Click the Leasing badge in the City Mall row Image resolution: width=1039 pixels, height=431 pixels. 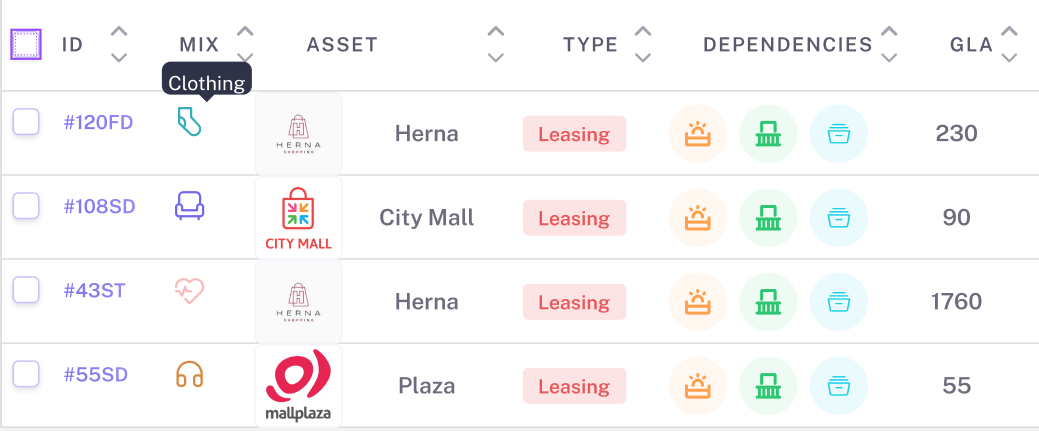574,218
